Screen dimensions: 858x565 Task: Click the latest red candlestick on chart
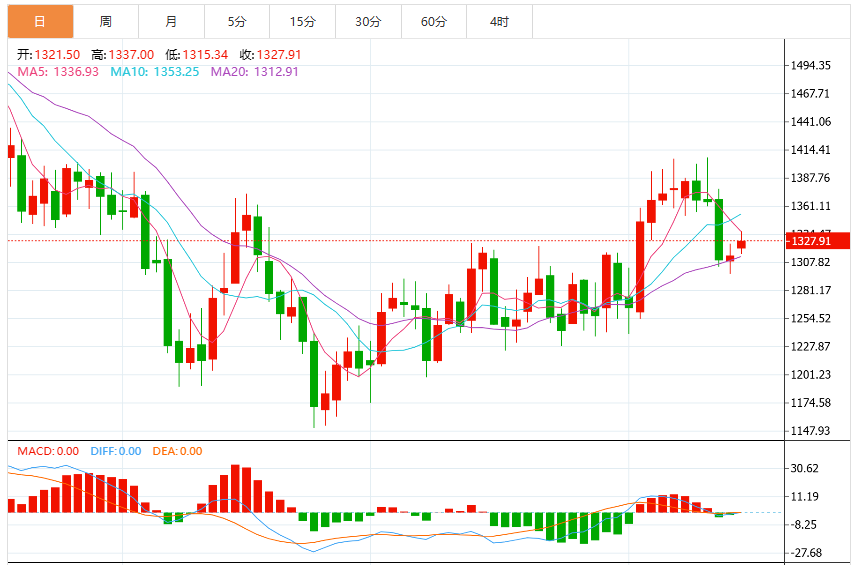click(x=741, y=244)
